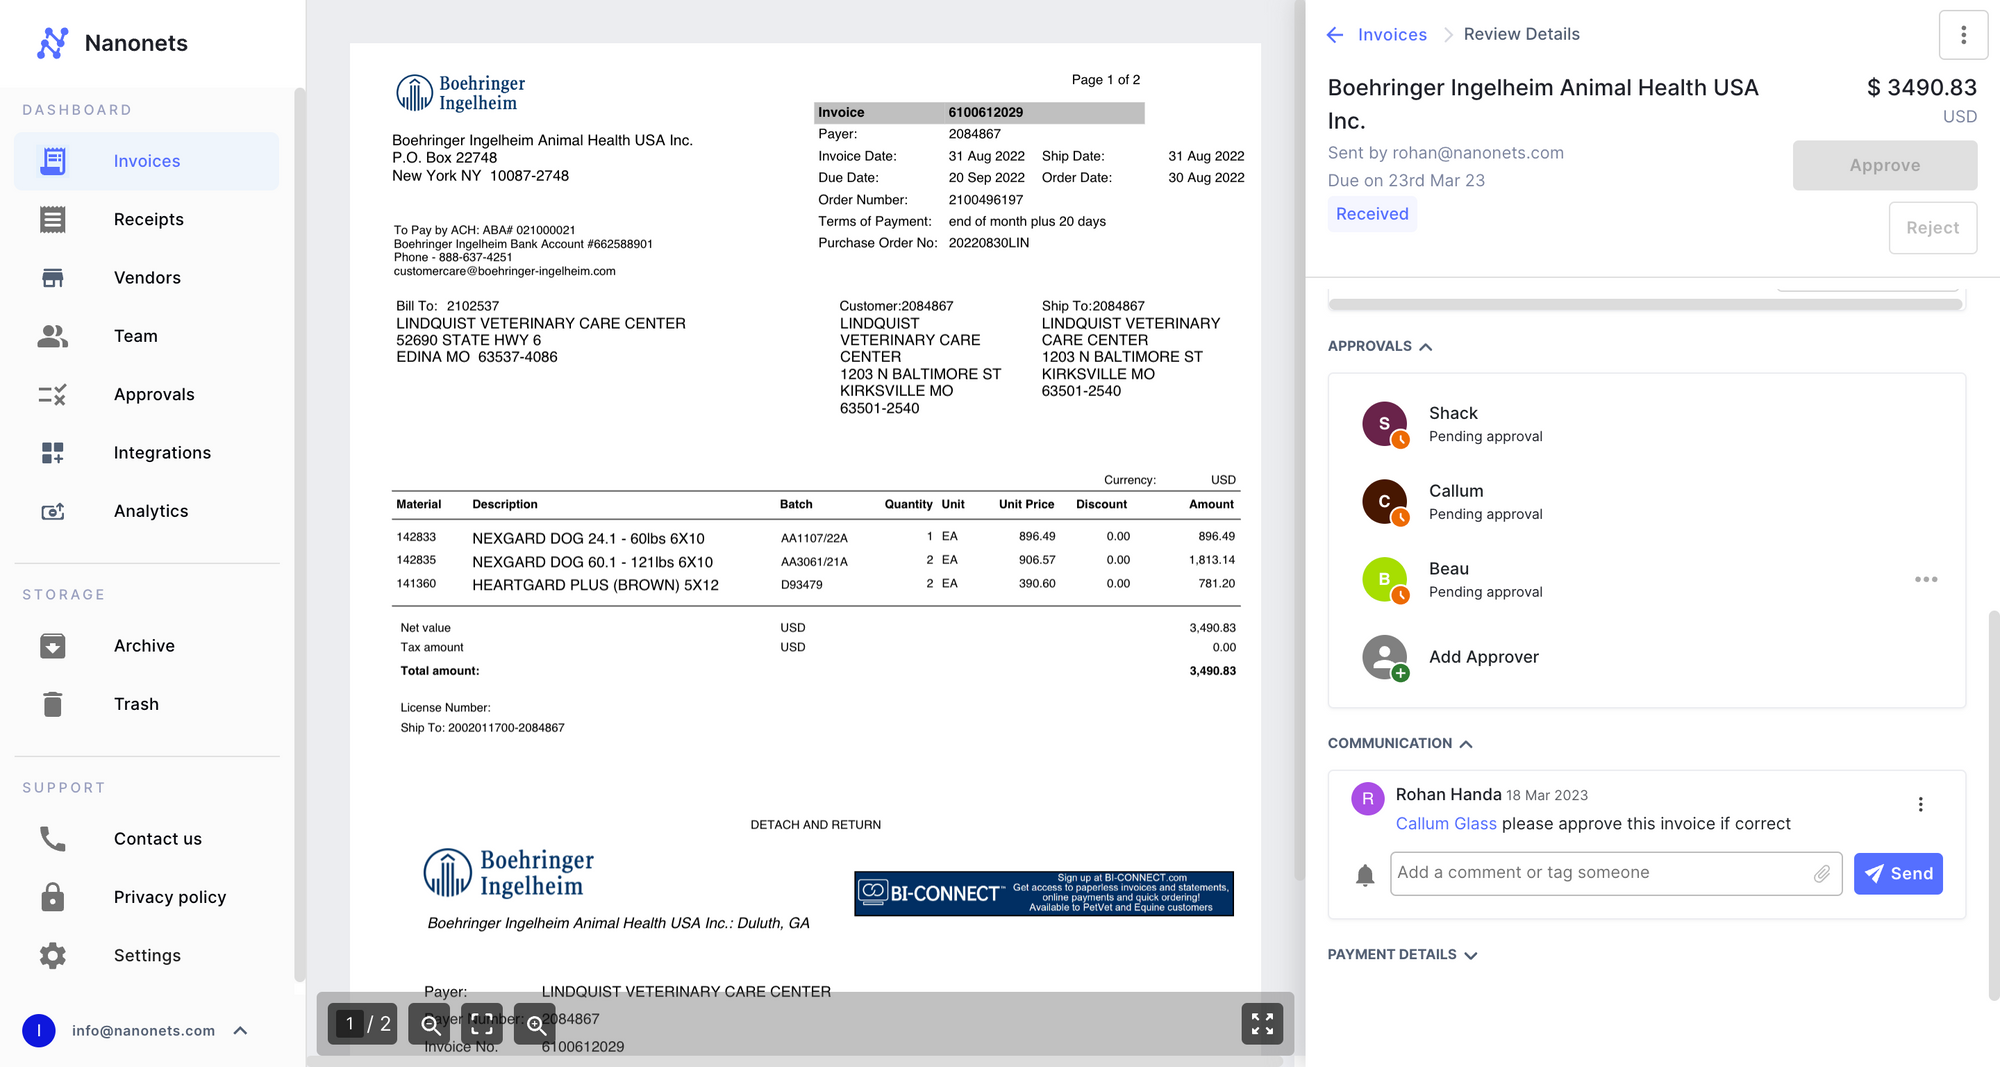Open Approvals from the sidebar
The width and height of the screenshot is (2000, 1067).
(x=154, y=394)
